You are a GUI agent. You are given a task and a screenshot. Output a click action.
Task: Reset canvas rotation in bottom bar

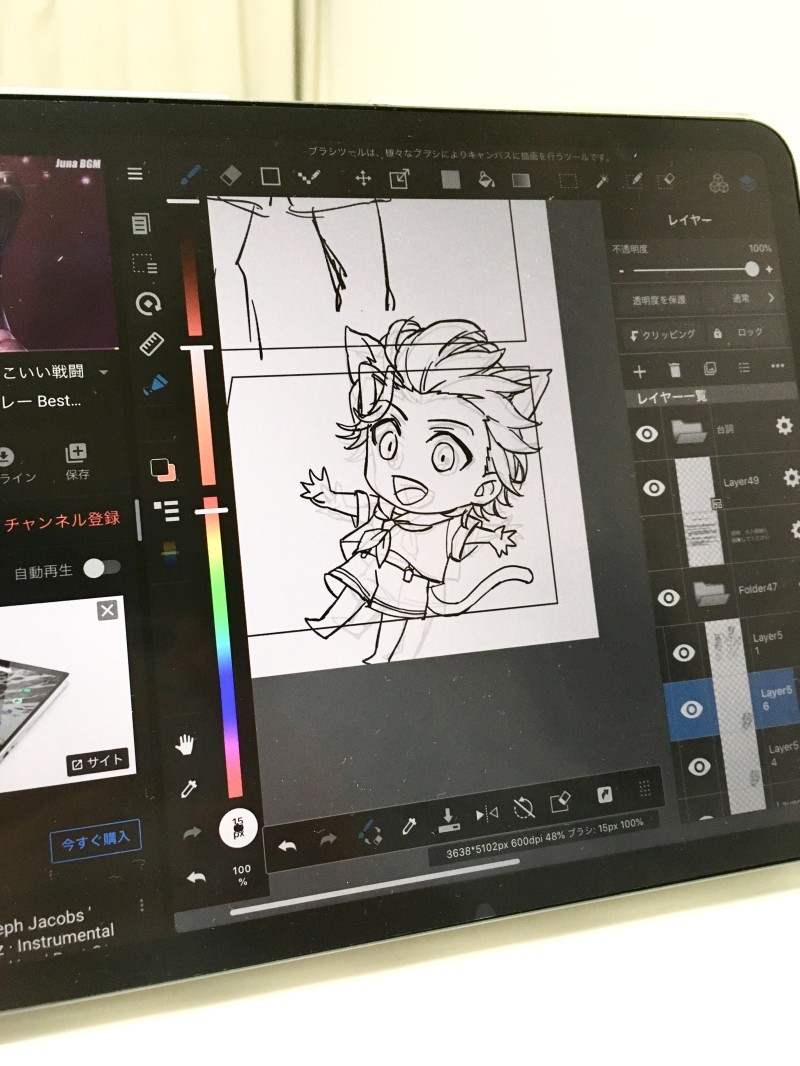click(523, 808)
